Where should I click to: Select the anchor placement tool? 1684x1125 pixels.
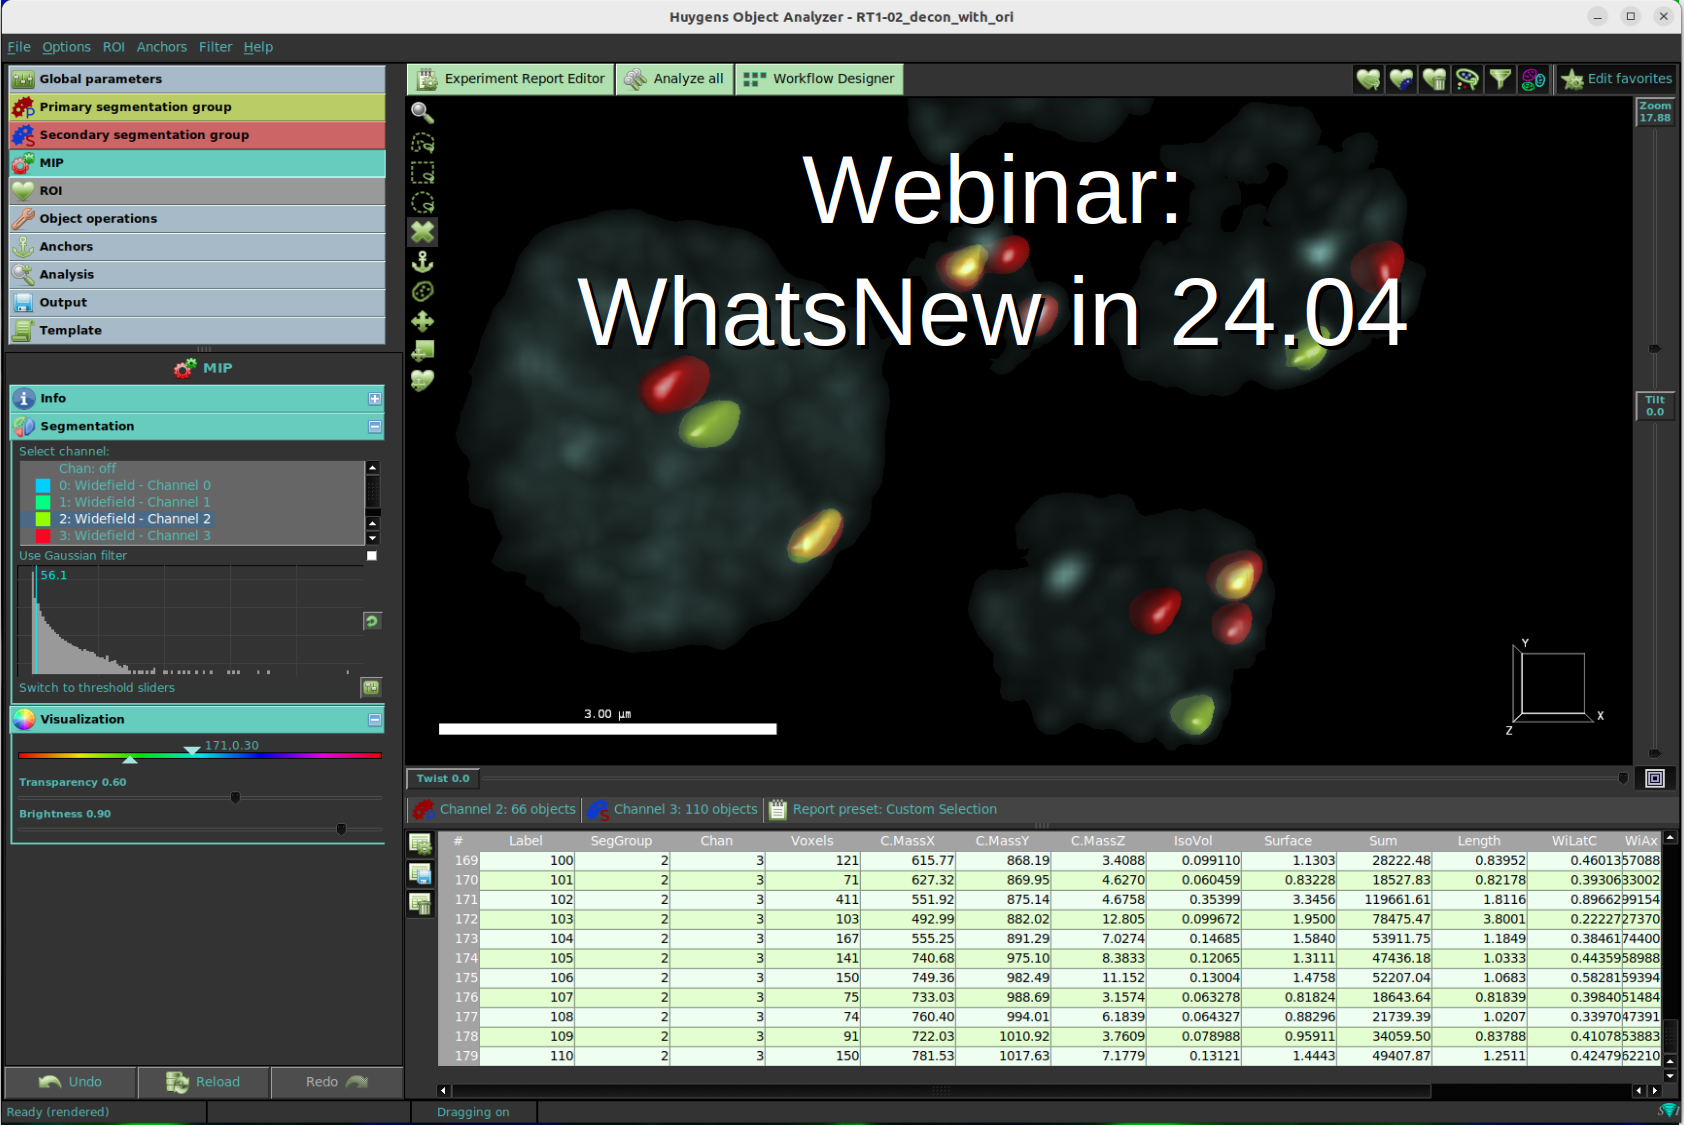[422, 262]
